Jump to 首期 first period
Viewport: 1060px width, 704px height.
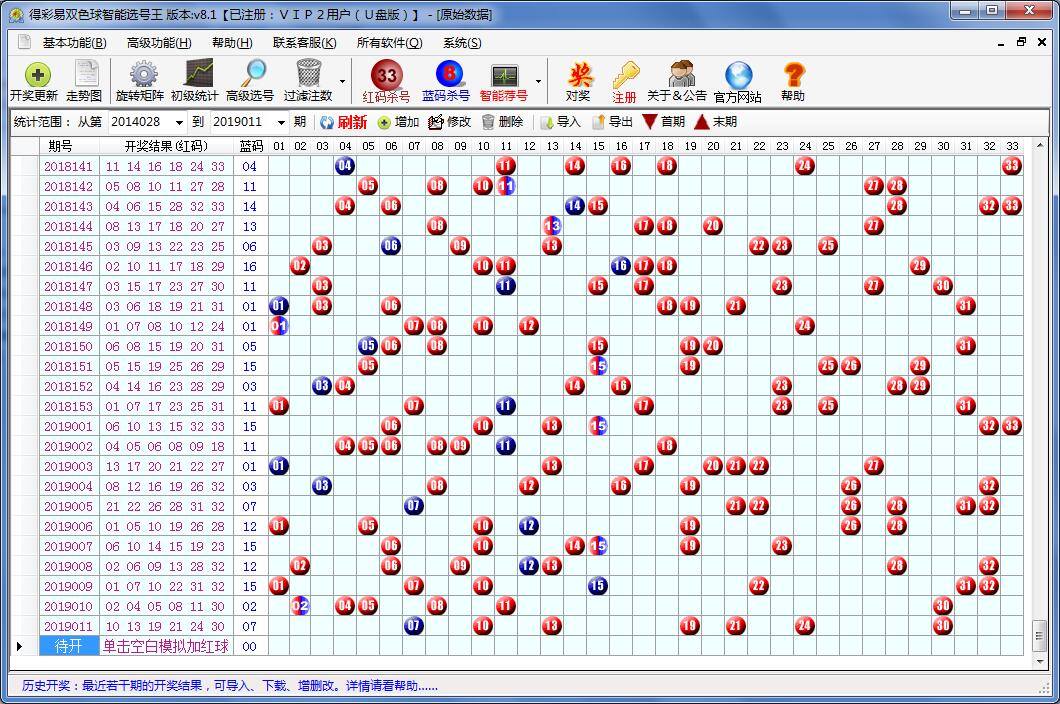663,122
